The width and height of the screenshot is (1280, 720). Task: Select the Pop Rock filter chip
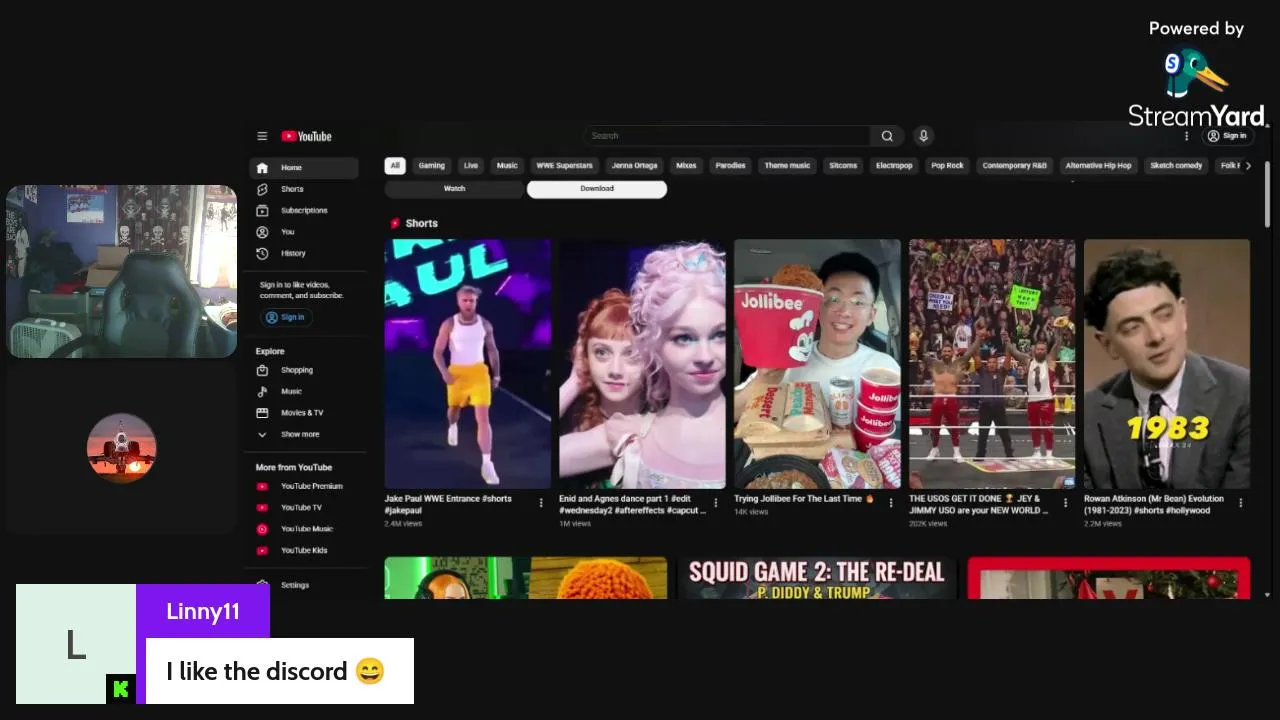click(947, 166)
